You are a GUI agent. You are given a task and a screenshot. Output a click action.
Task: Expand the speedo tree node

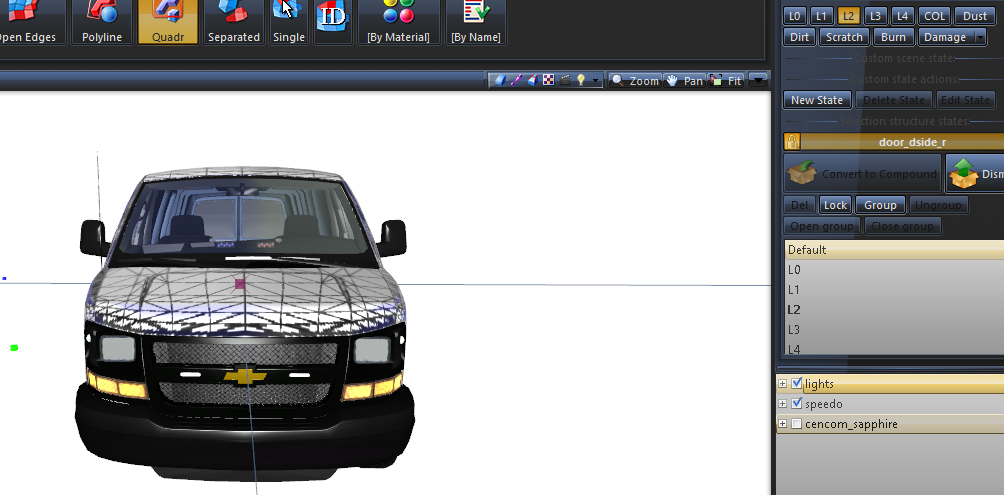782,404
